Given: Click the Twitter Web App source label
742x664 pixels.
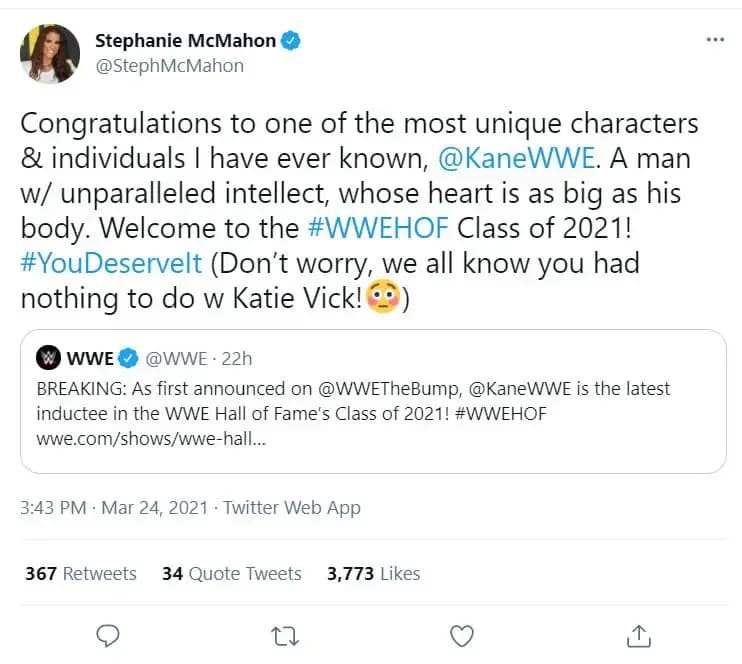Looking at the screenshot, I should point(292,508).
